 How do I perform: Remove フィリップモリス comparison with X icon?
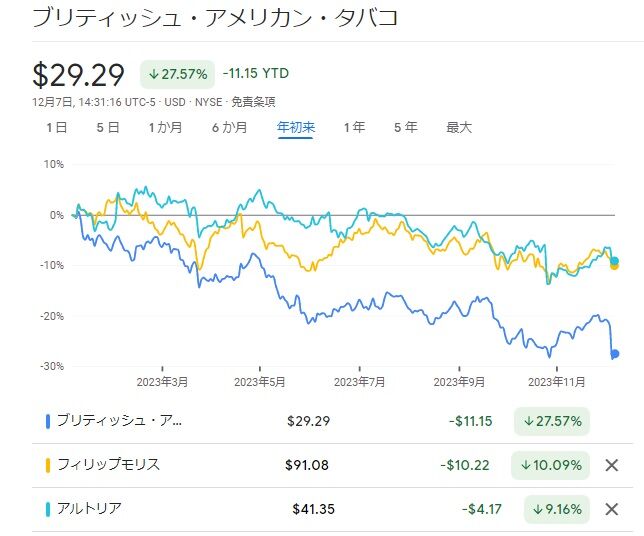click(612, 465)
